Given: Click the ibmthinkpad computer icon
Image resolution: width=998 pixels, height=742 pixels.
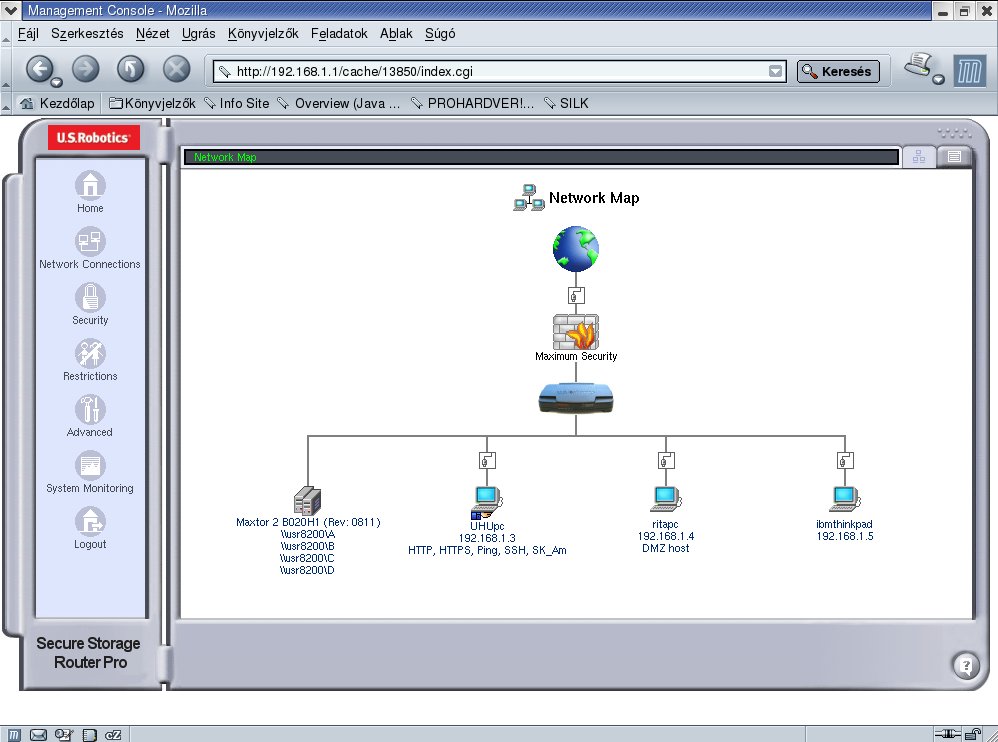Looking at the screenshot, I should coord(845,499).
